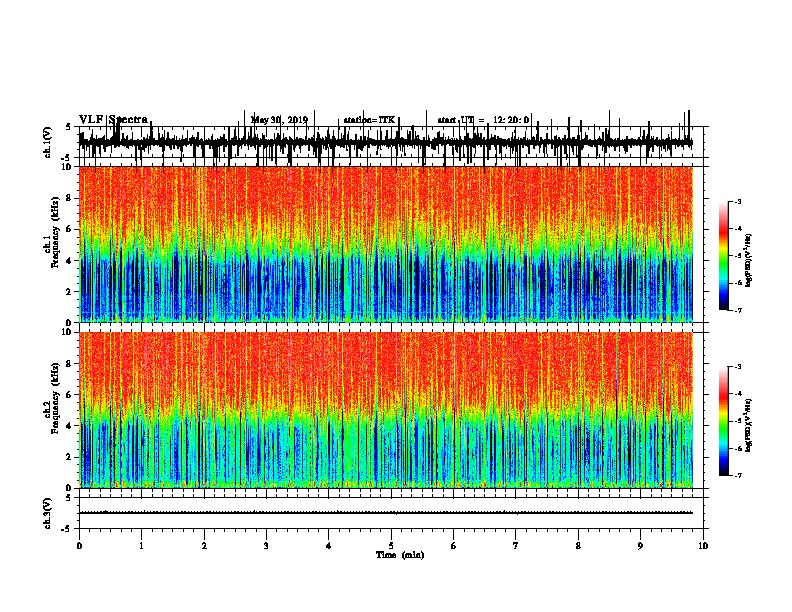The height and width of the screenshot is (612, 792).
Task: Click the -3 label on ch.1 colorbar
Action: click(x=737, y=202)
